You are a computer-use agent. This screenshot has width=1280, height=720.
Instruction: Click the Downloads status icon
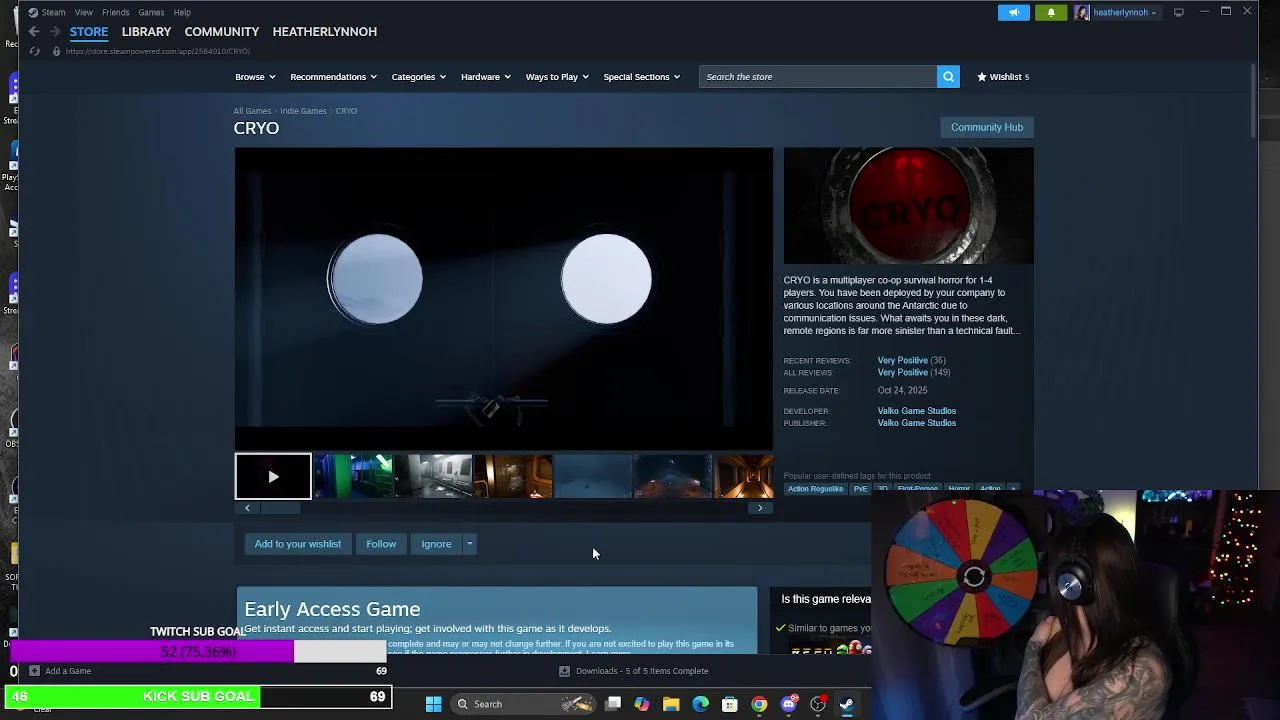564,671
